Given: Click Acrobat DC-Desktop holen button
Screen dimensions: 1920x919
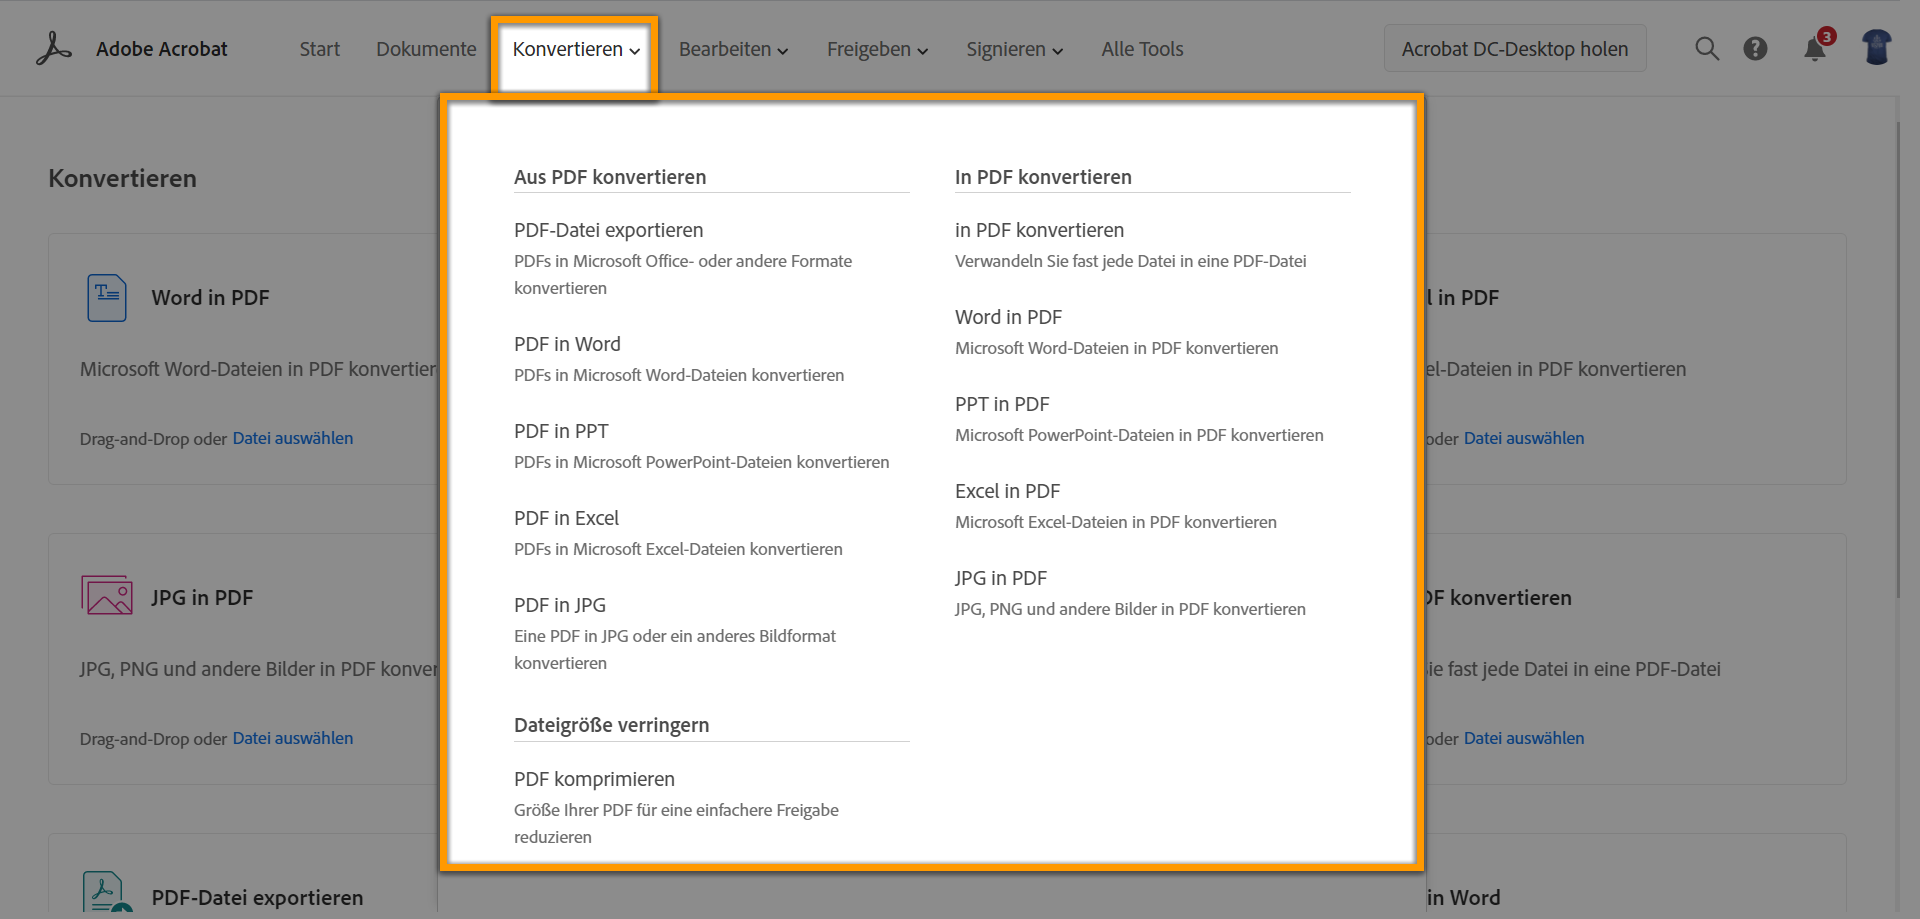Looking at the screenshot, I should click(x=1514, y=49).
